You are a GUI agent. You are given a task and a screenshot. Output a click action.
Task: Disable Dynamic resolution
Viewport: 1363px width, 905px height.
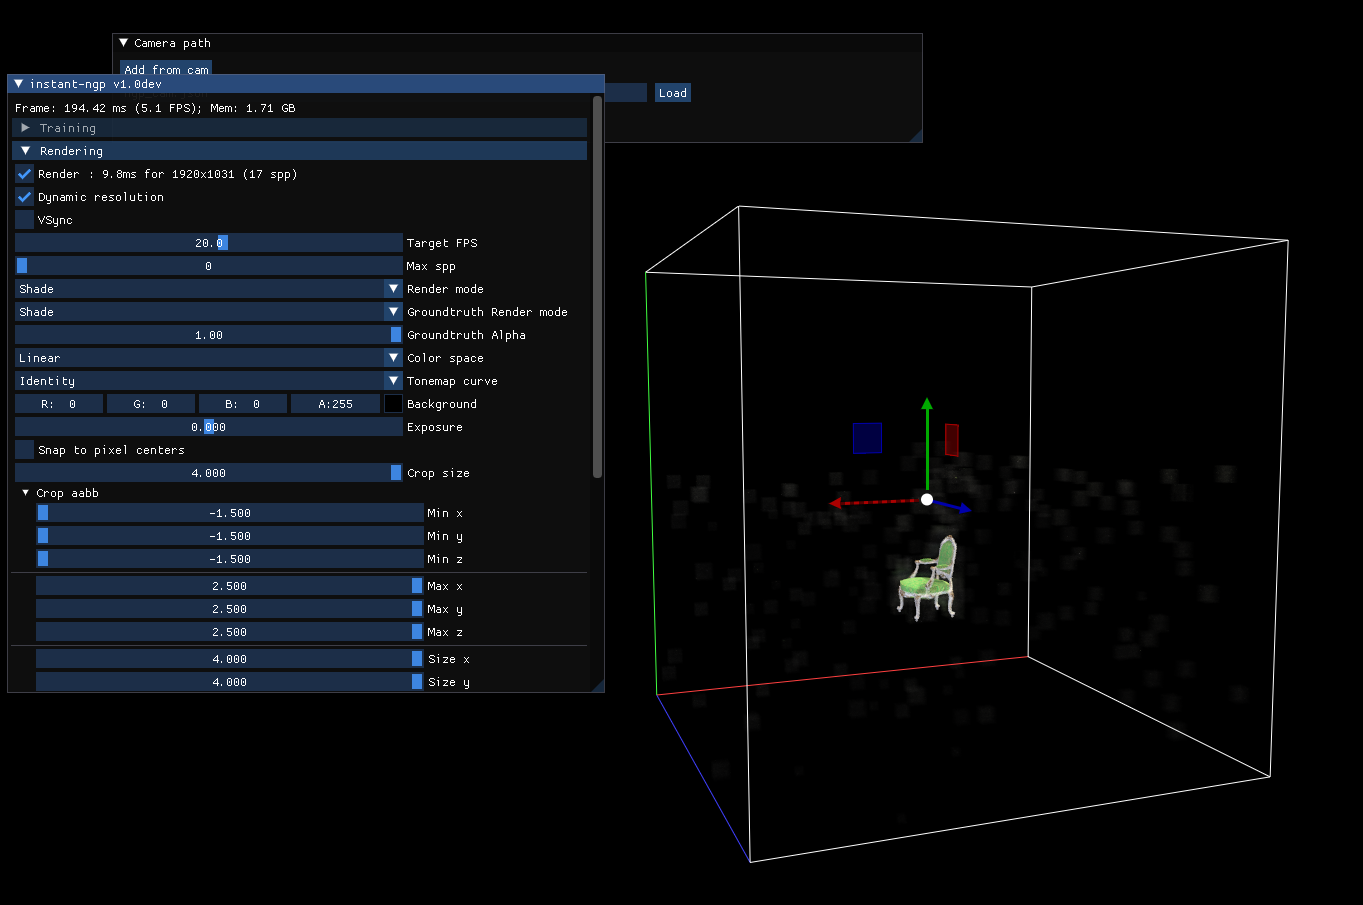coord(23,196)
